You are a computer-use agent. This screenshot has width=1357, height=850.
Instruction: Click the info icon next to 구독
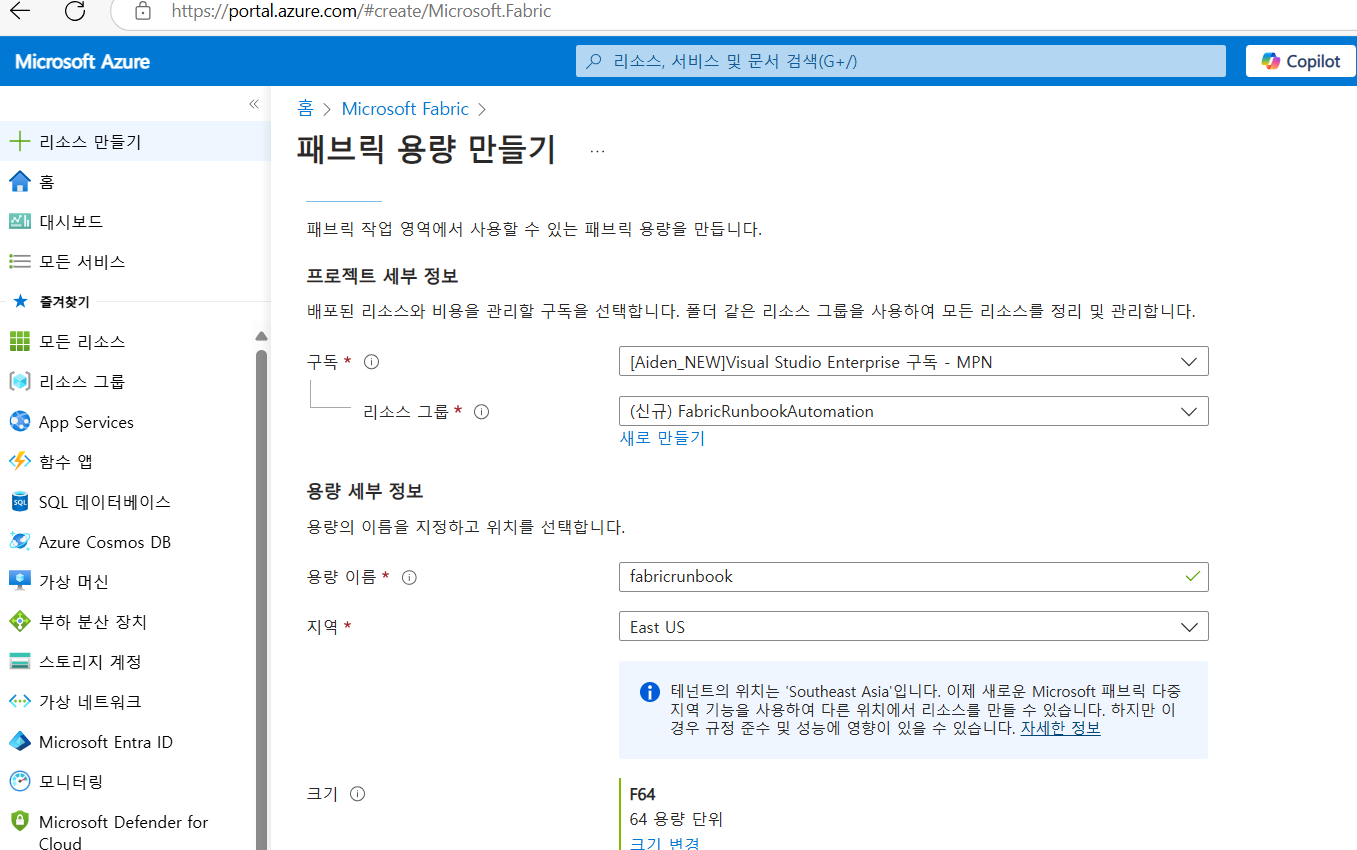point(372,362)
